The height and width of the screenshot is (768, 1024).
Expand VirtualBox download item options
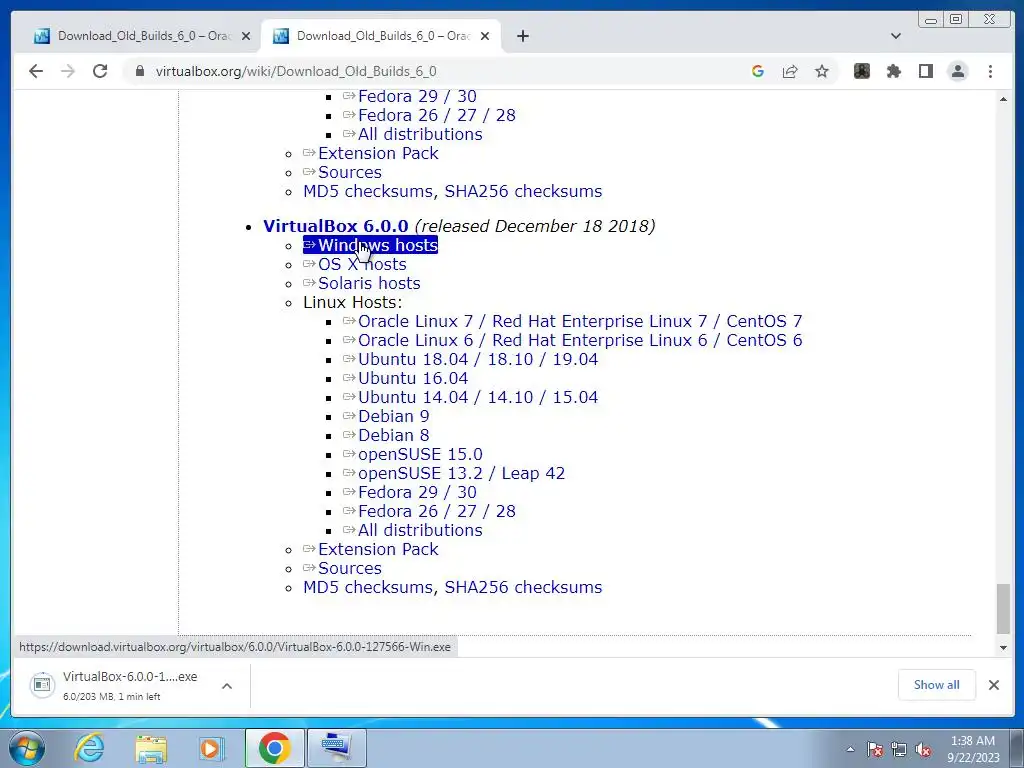(x=227, y=686)
